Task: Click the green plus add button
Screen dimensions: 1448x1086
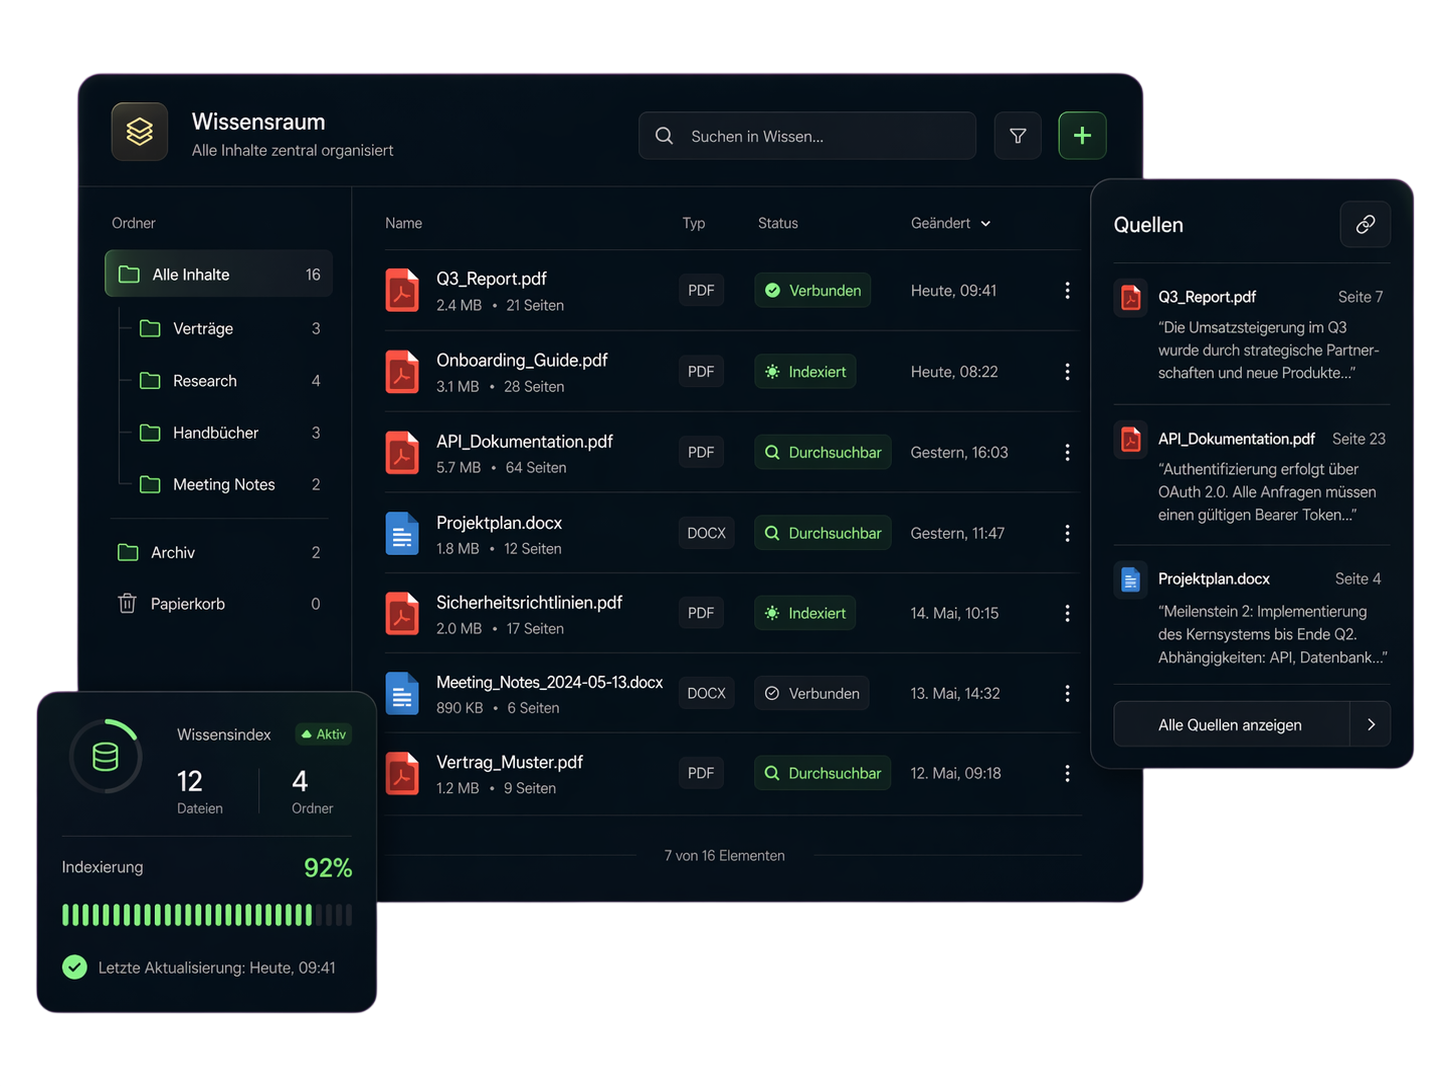Action: click(x=1082, y=136)
